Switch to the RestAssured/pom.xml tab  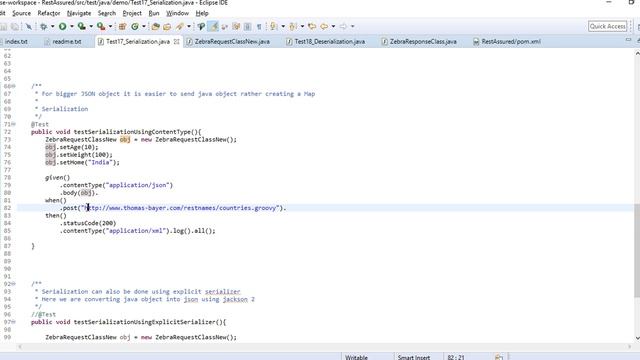pyautogui.click(x=507, y=42)
